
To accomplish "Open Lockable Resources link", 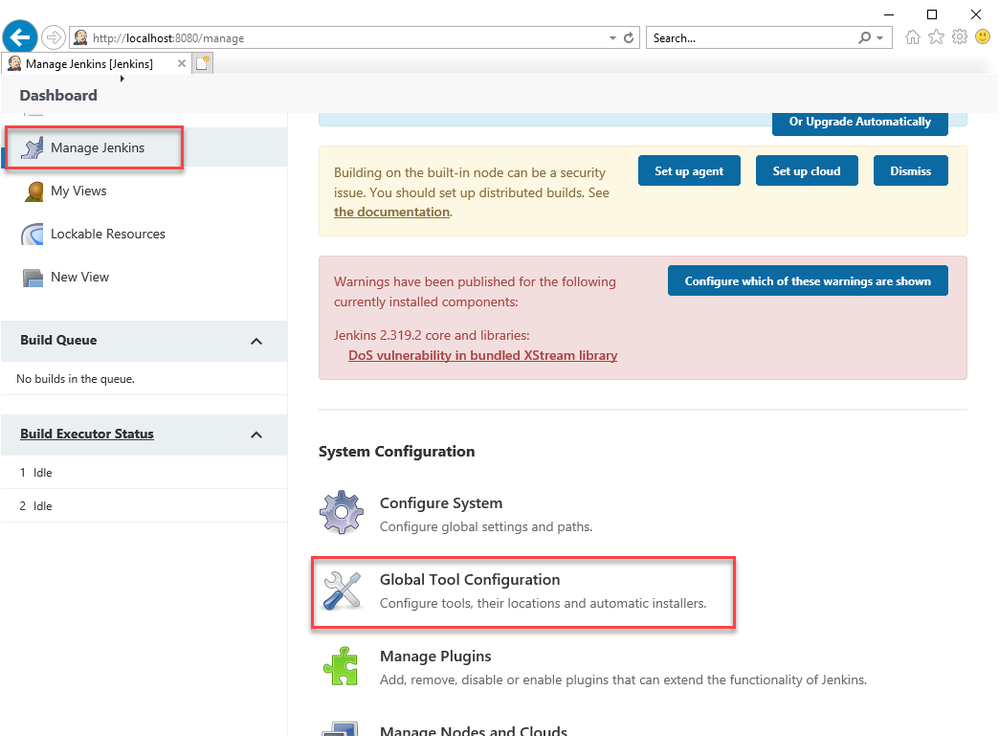I will [x=108, y=234].
